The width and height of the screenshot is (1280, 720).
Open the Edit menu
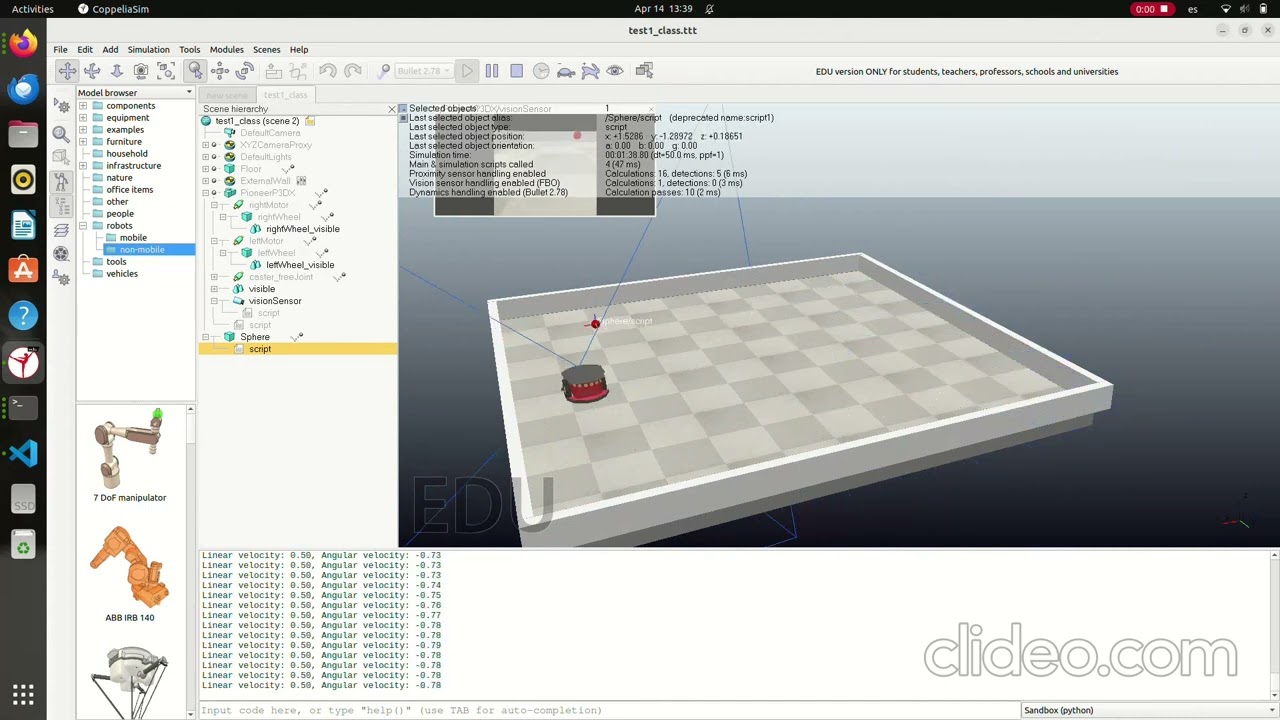[85, 49]
